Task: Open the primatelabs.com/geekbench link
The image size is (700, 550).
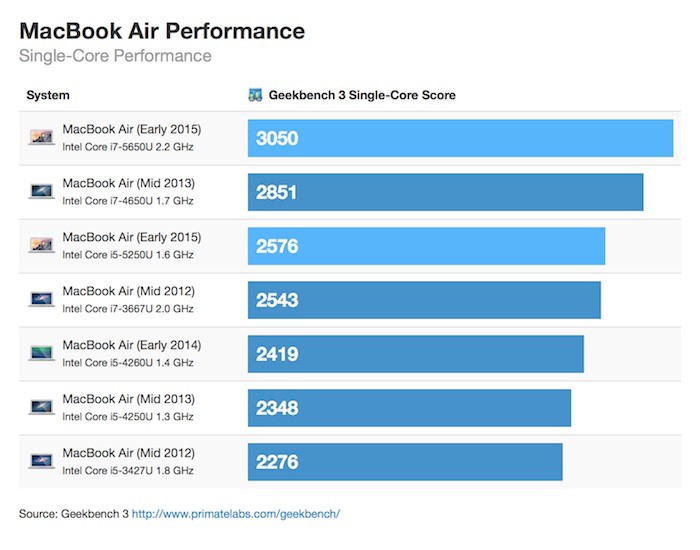Action: pos(236,514)
